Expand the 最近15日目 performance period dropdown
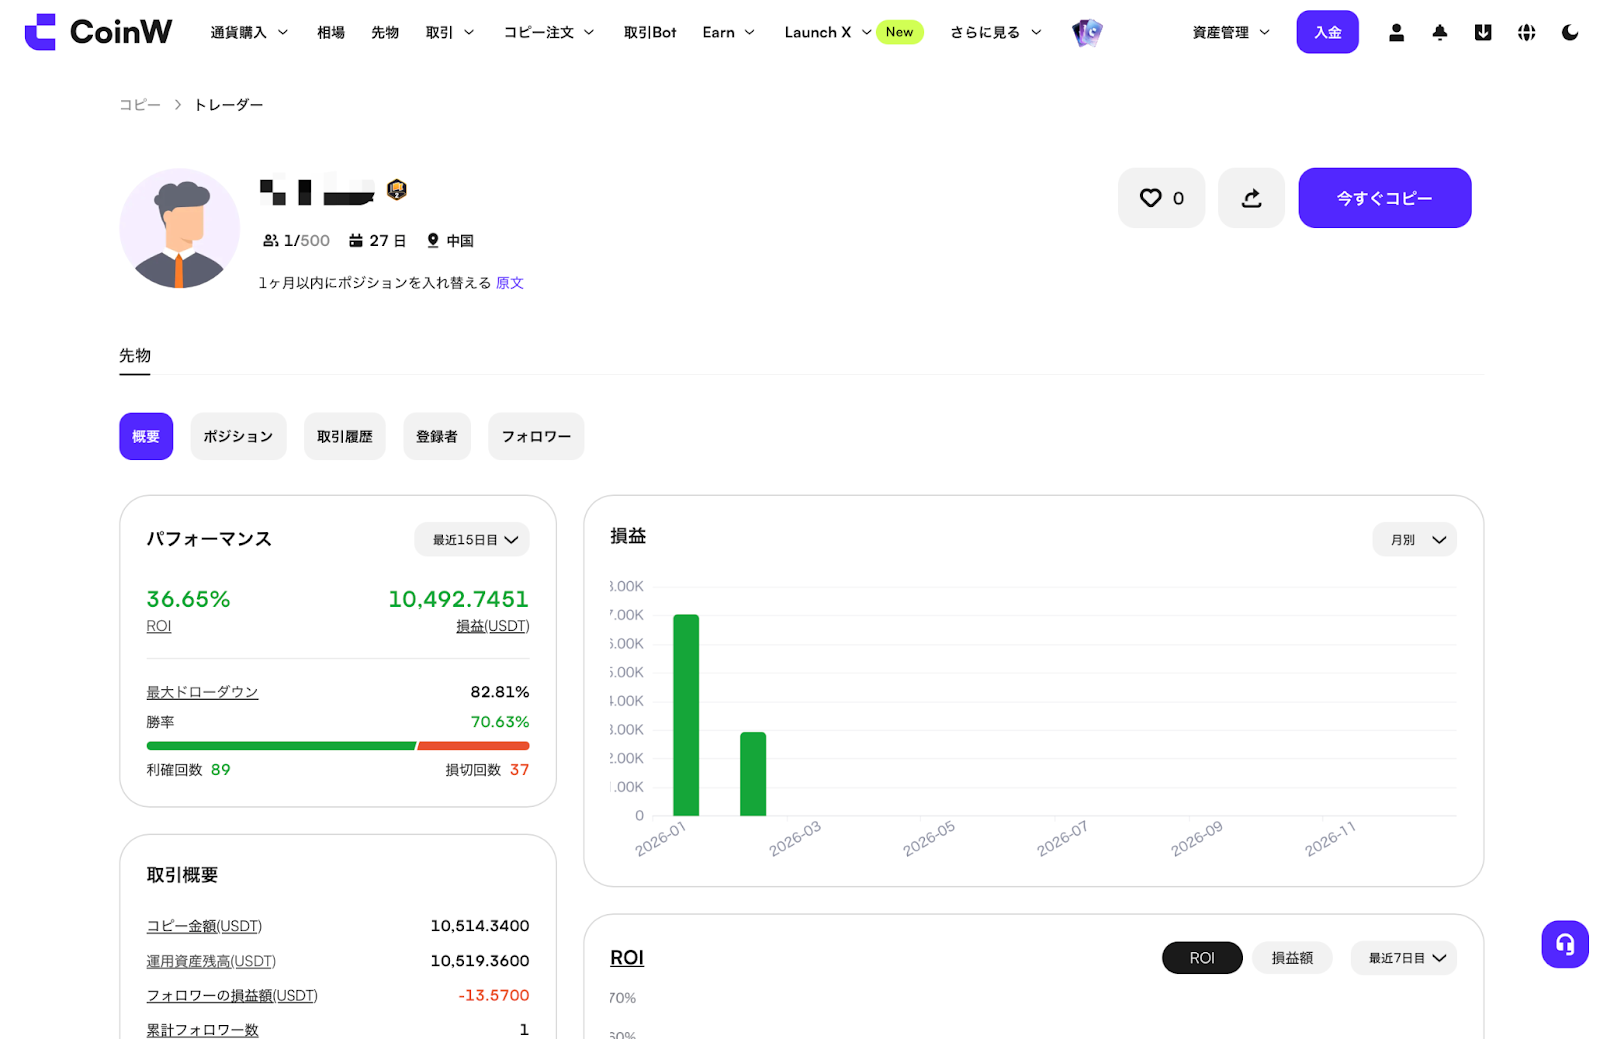This screenshot has width=1600, height=1039. pos(472,540)
